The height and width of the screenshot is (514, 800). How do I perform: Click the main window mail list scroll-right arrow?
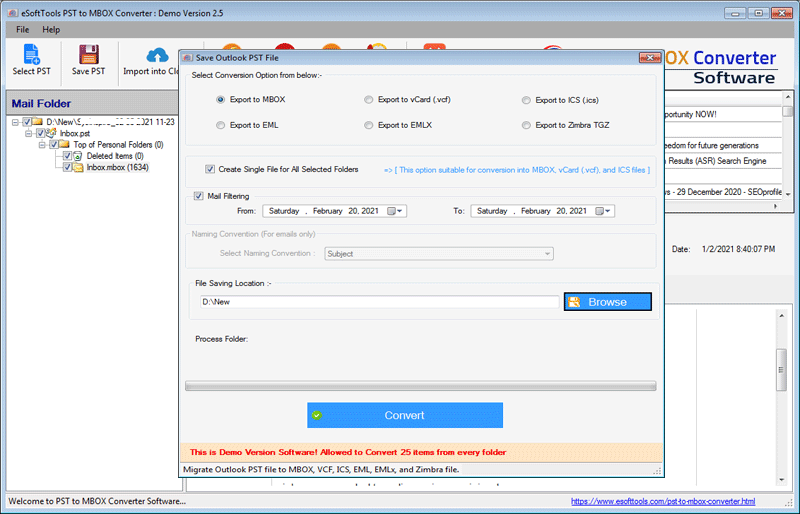[776, 206]
